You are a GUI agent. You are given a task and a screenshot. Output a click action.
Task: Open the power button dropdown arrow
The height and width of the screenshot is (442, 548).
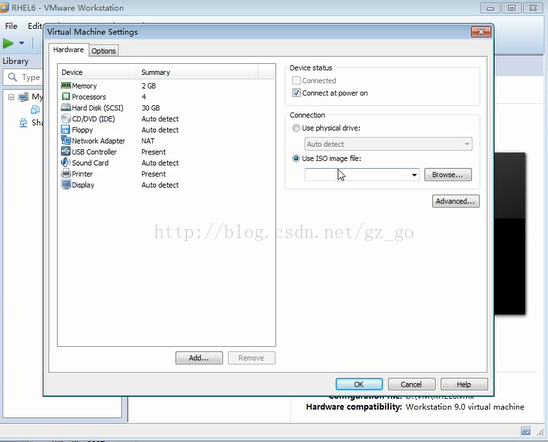(22, 43)
